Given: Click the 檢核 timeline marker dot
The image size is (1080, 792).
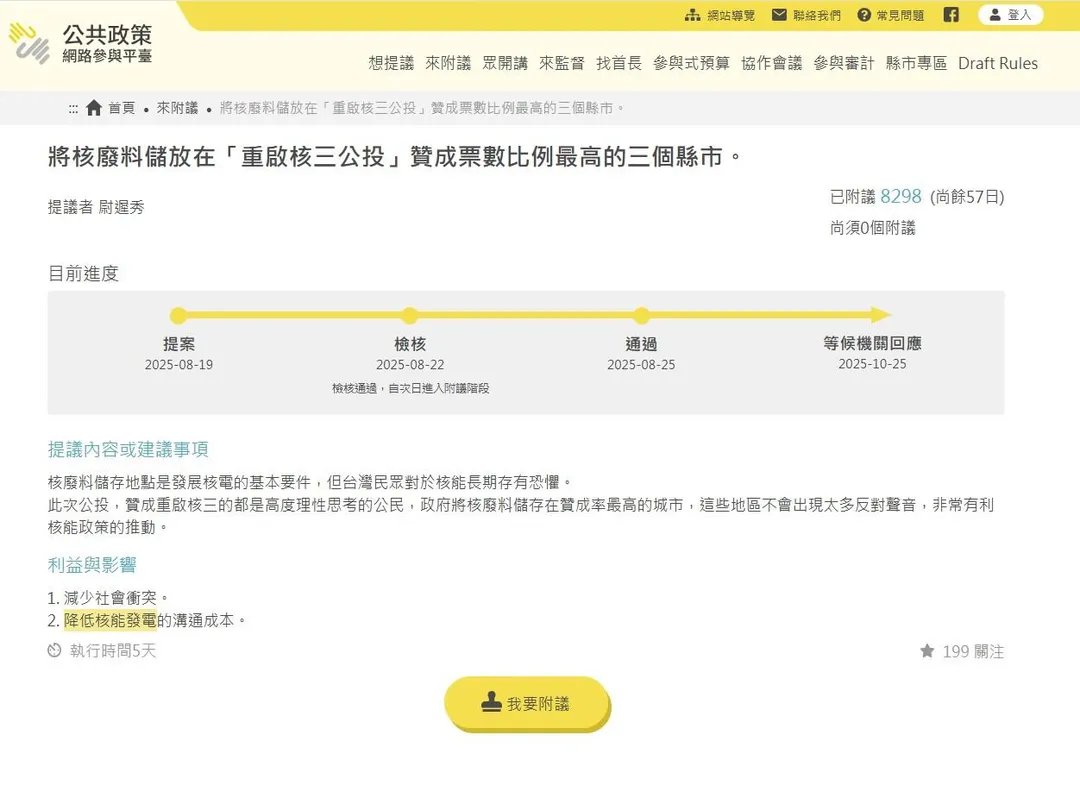Looking at the screenshot, I should coord(410,315).
